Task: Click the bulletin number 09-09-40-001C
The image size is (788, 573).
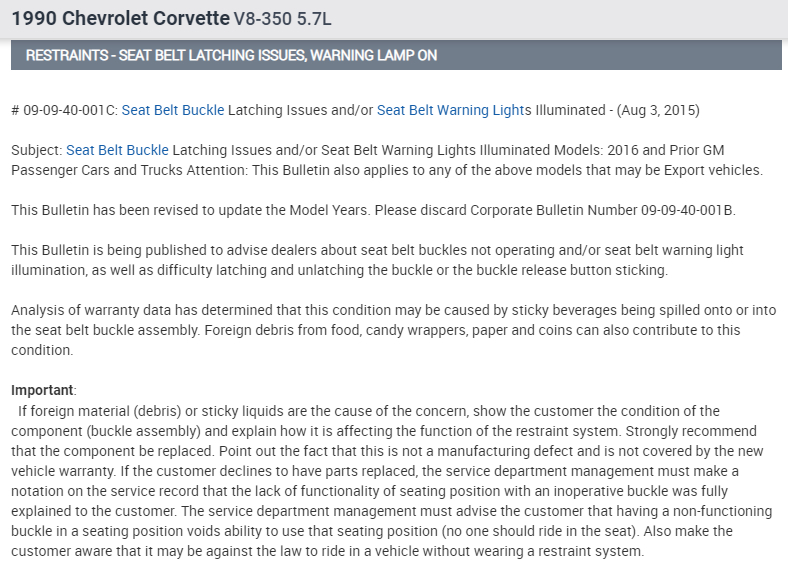Action: pyautogui.click(x=69, y=110)
